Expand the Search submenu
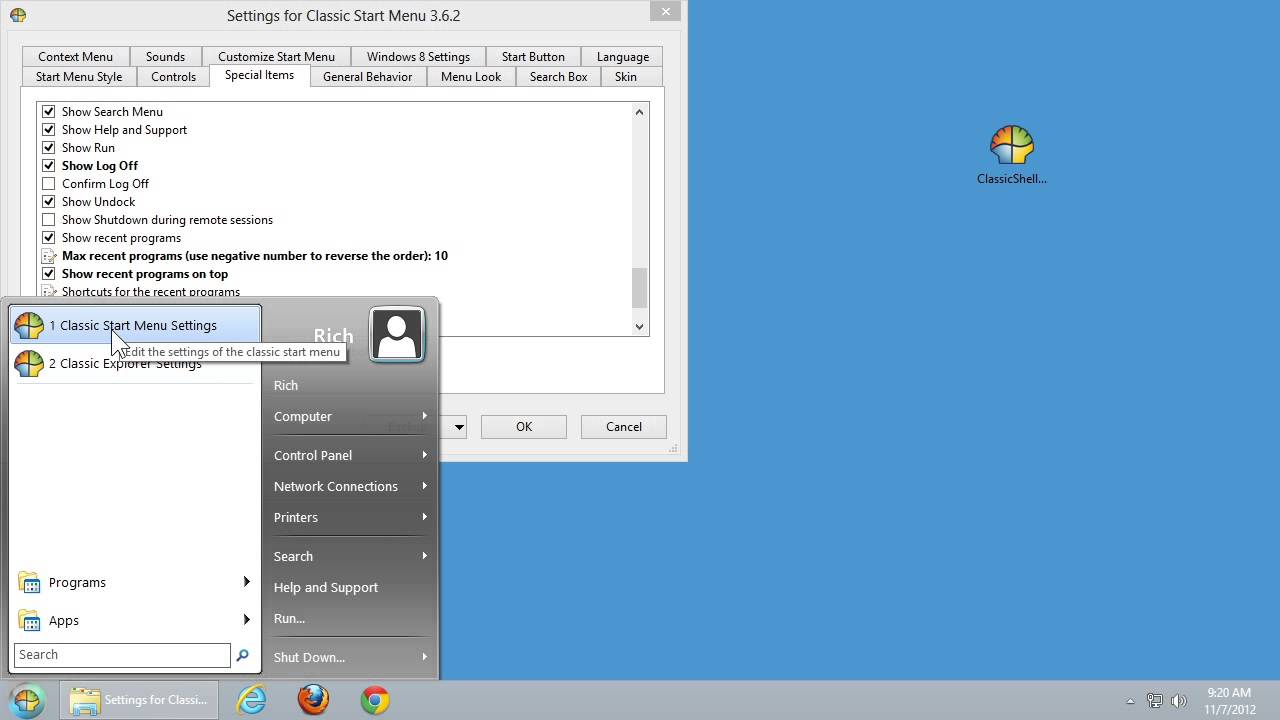Image resolution: width=1280 pixels, height=720 pixels. click(x=424, y=556)
